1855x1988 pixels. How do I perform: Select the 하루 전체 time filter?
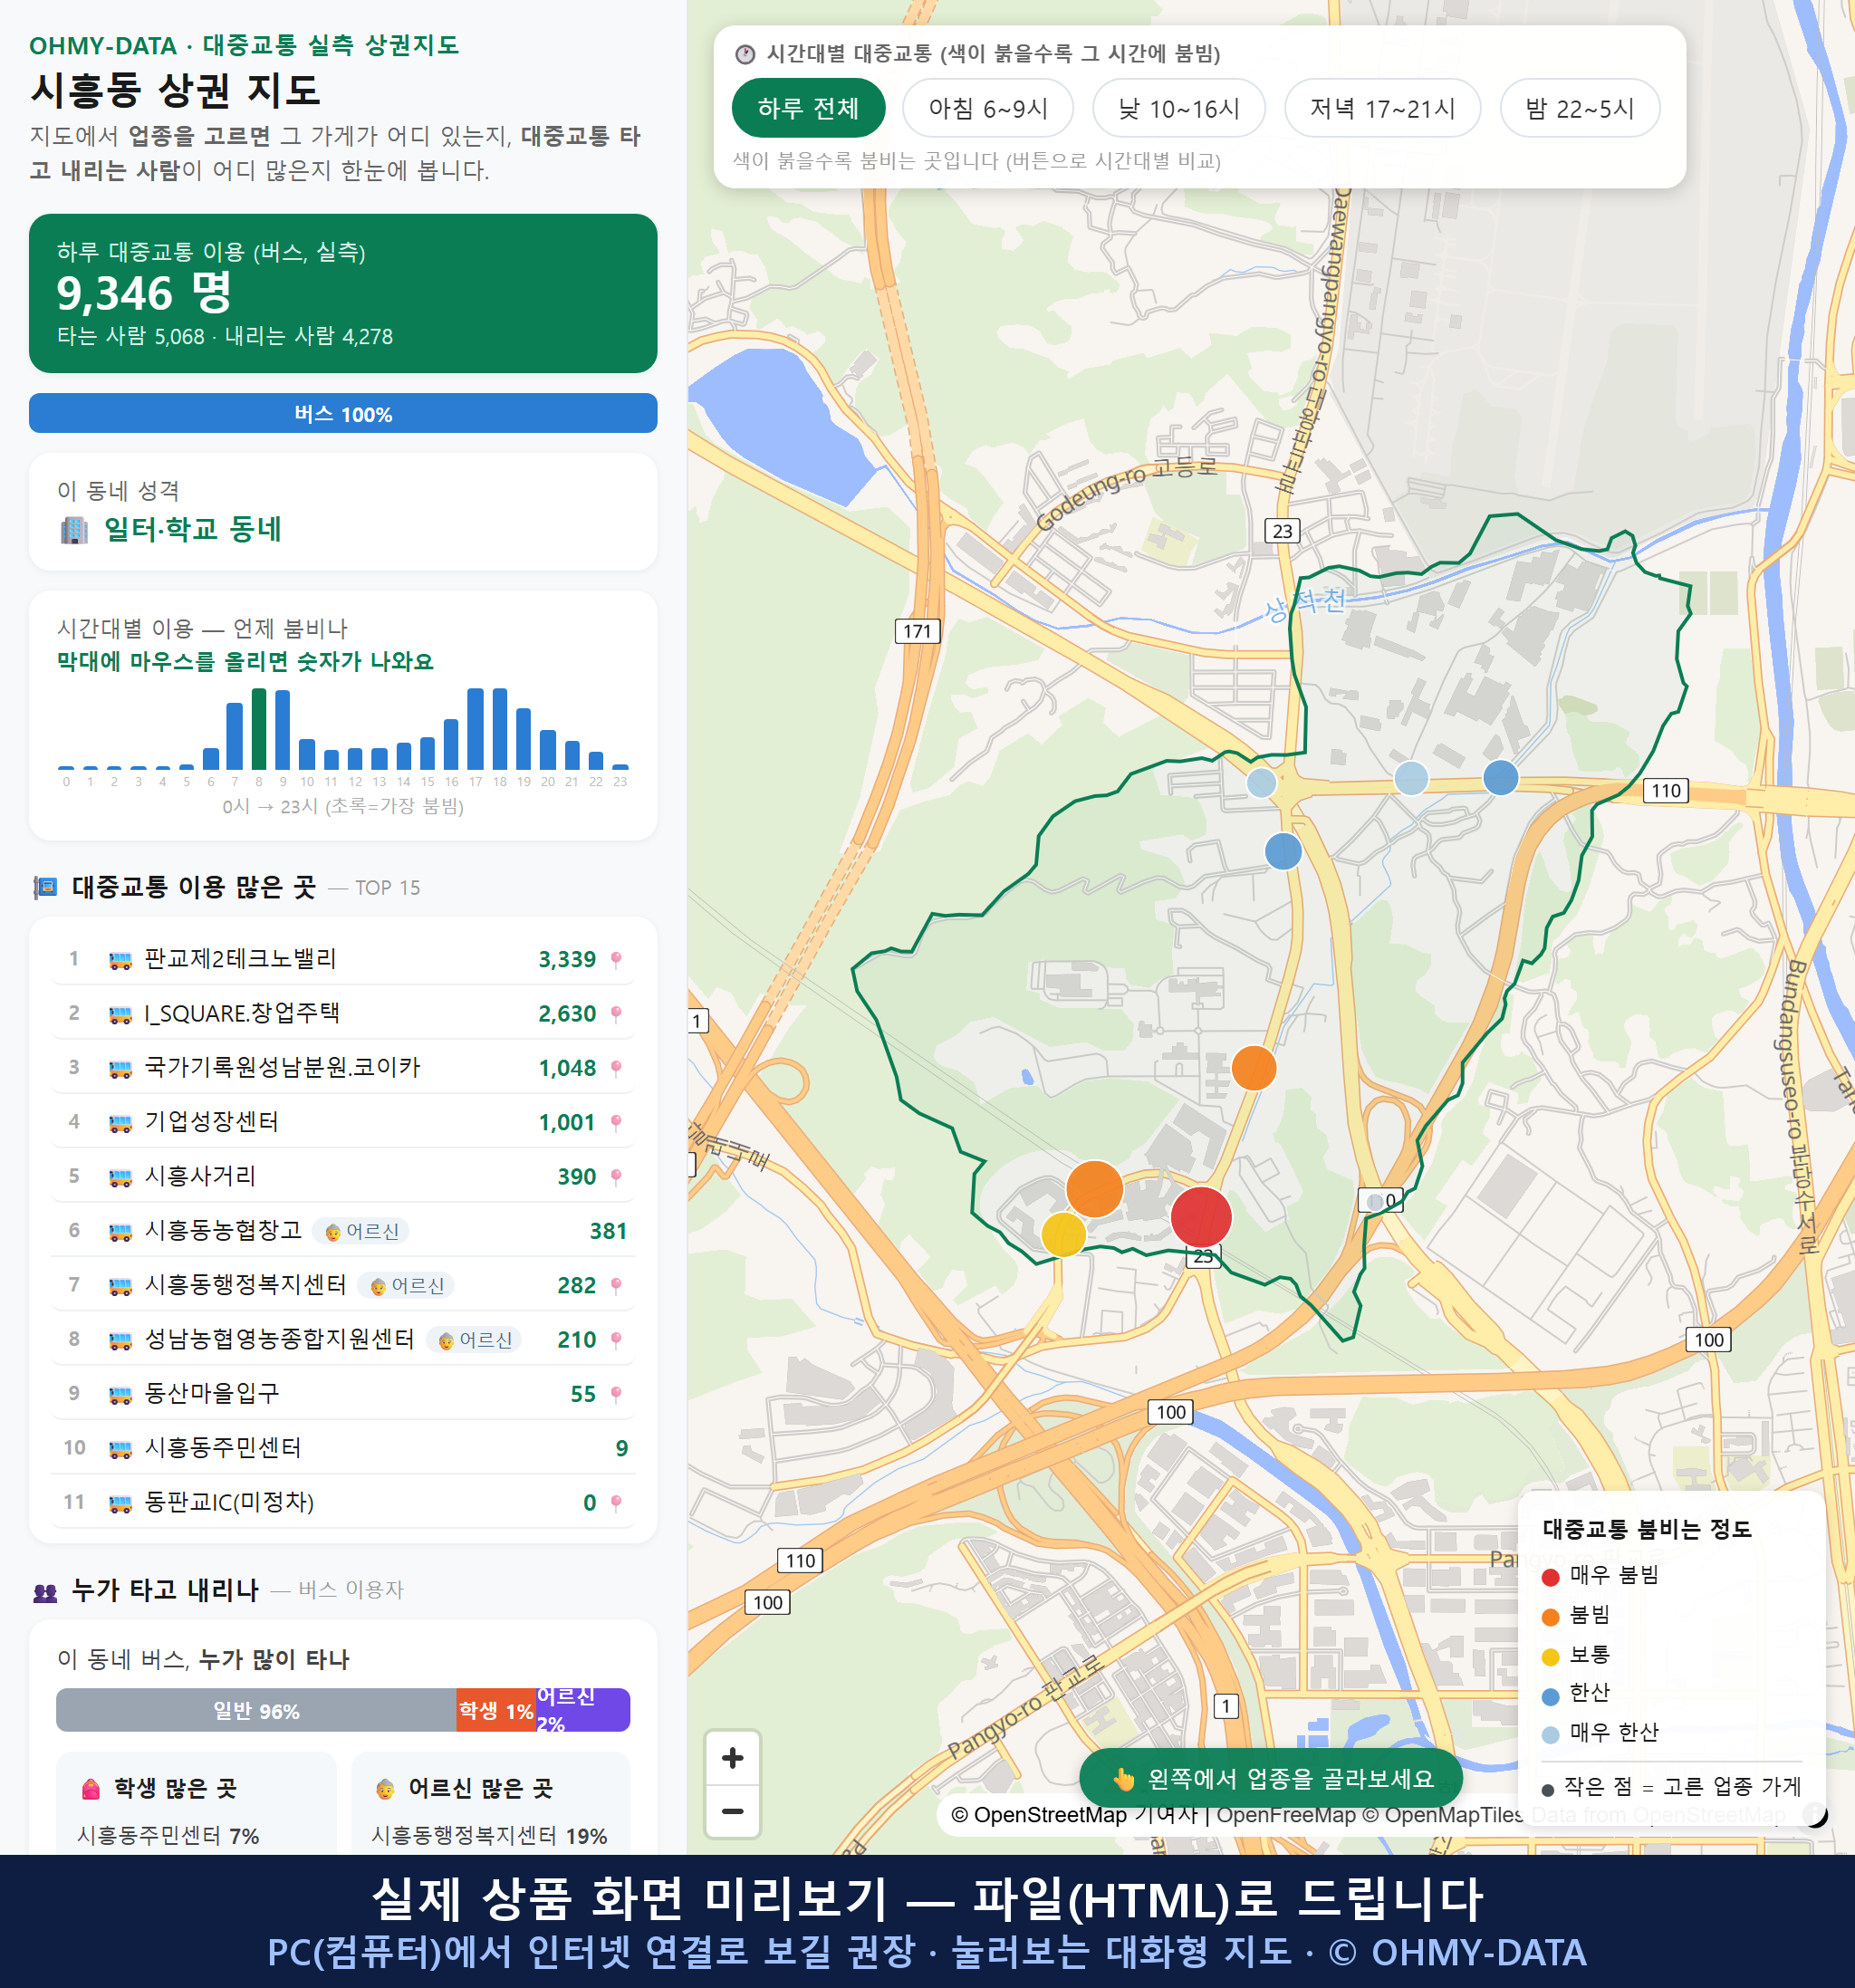coord(808,108)
